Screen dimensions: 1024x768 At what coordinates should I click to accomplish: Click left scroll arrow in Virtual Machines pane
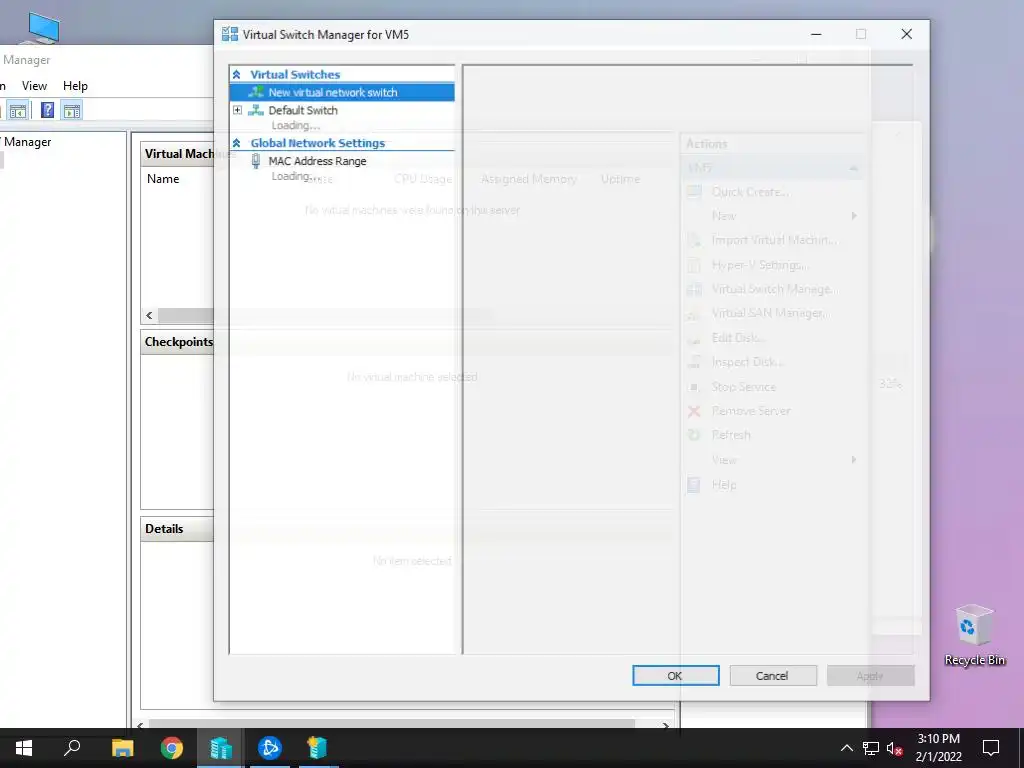(150, 315)
